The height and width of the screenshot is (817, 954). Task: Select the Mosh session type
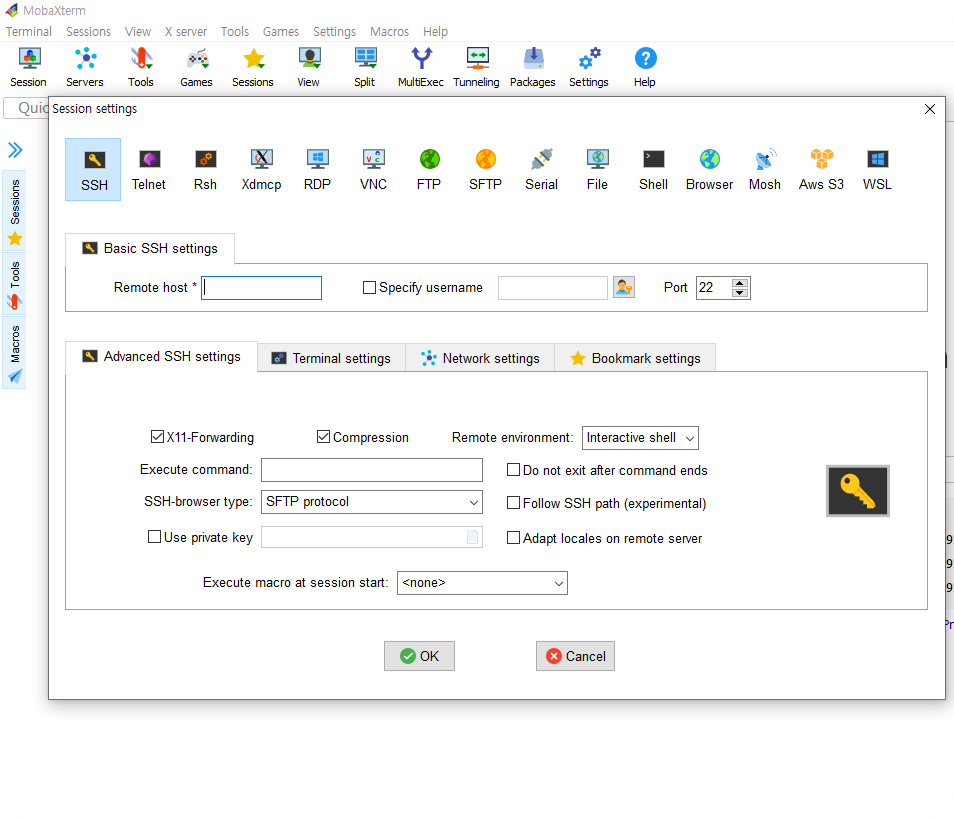pos(765,169)
